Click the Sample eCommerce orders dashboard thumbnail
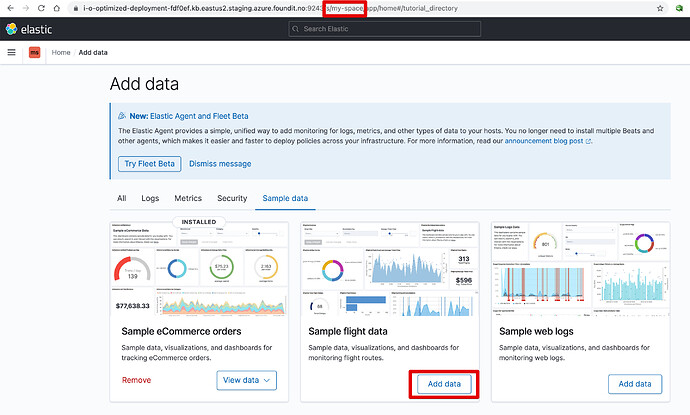The width and height of the screenshot is (690, 415). [x=199, y=268]
